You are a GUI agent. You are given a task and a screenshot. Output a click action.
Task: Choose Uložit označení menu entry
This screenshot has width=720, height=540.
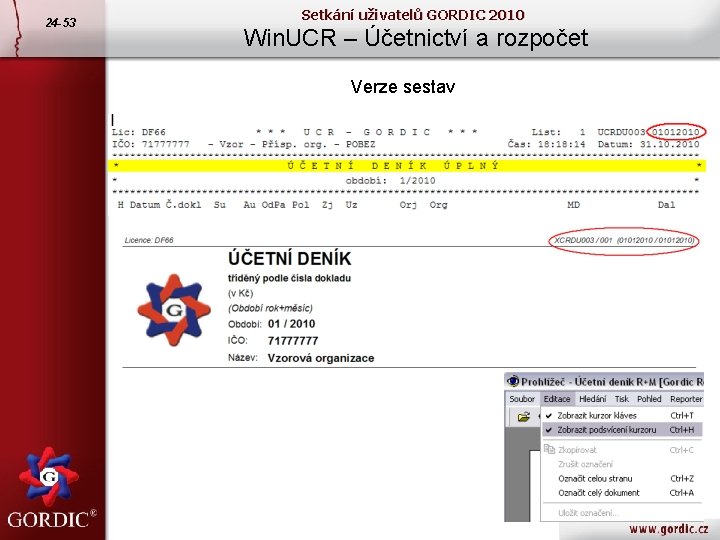tap(622, 513)
